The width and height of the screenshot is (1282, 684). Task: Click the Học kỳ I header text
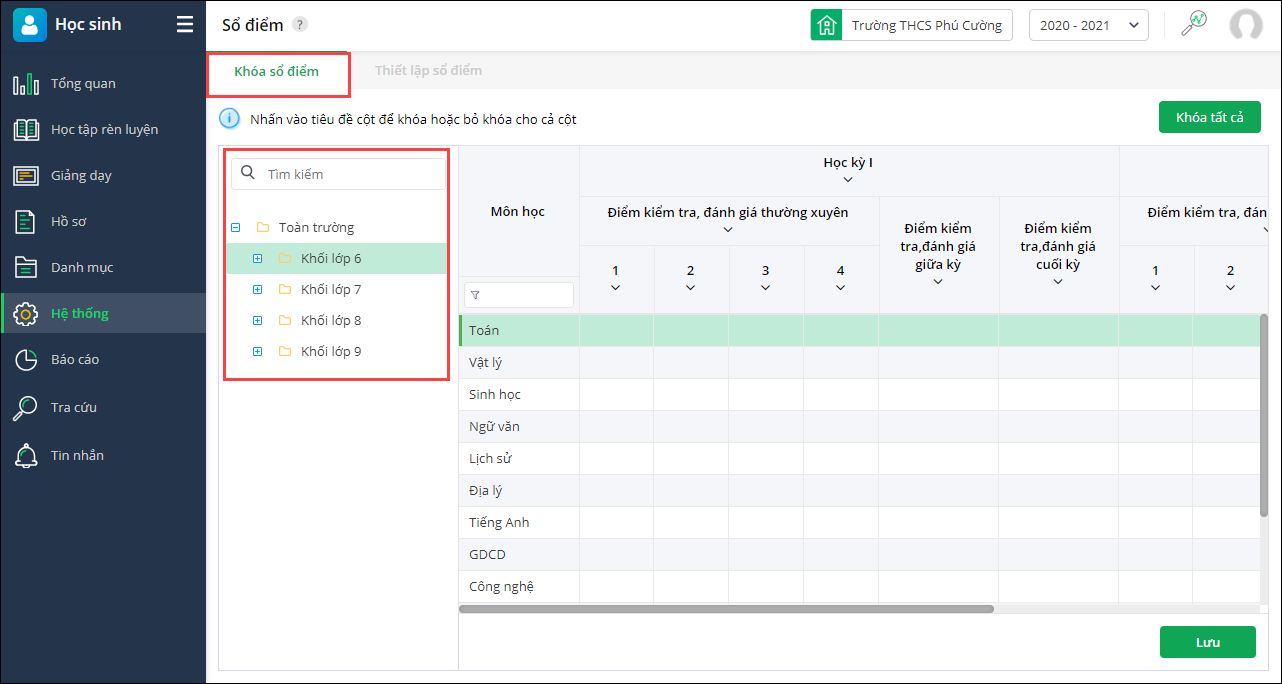pyautogui.click(x=849, y=162)
